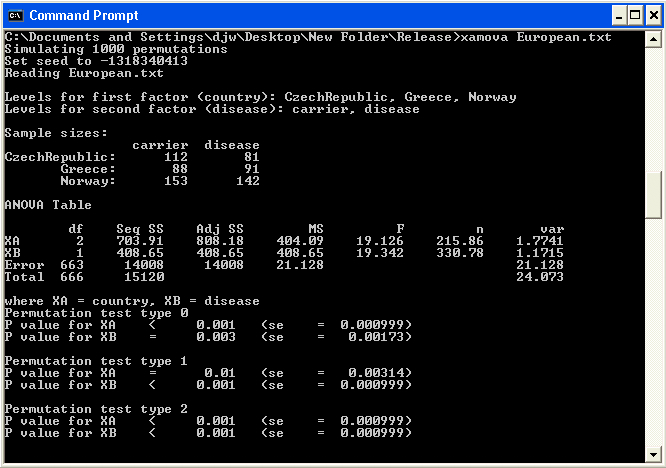This screenshot has width=666, height=468.
Task: Click 'xamova European.txt' on the command line
Action: click(x=536, y=37)
